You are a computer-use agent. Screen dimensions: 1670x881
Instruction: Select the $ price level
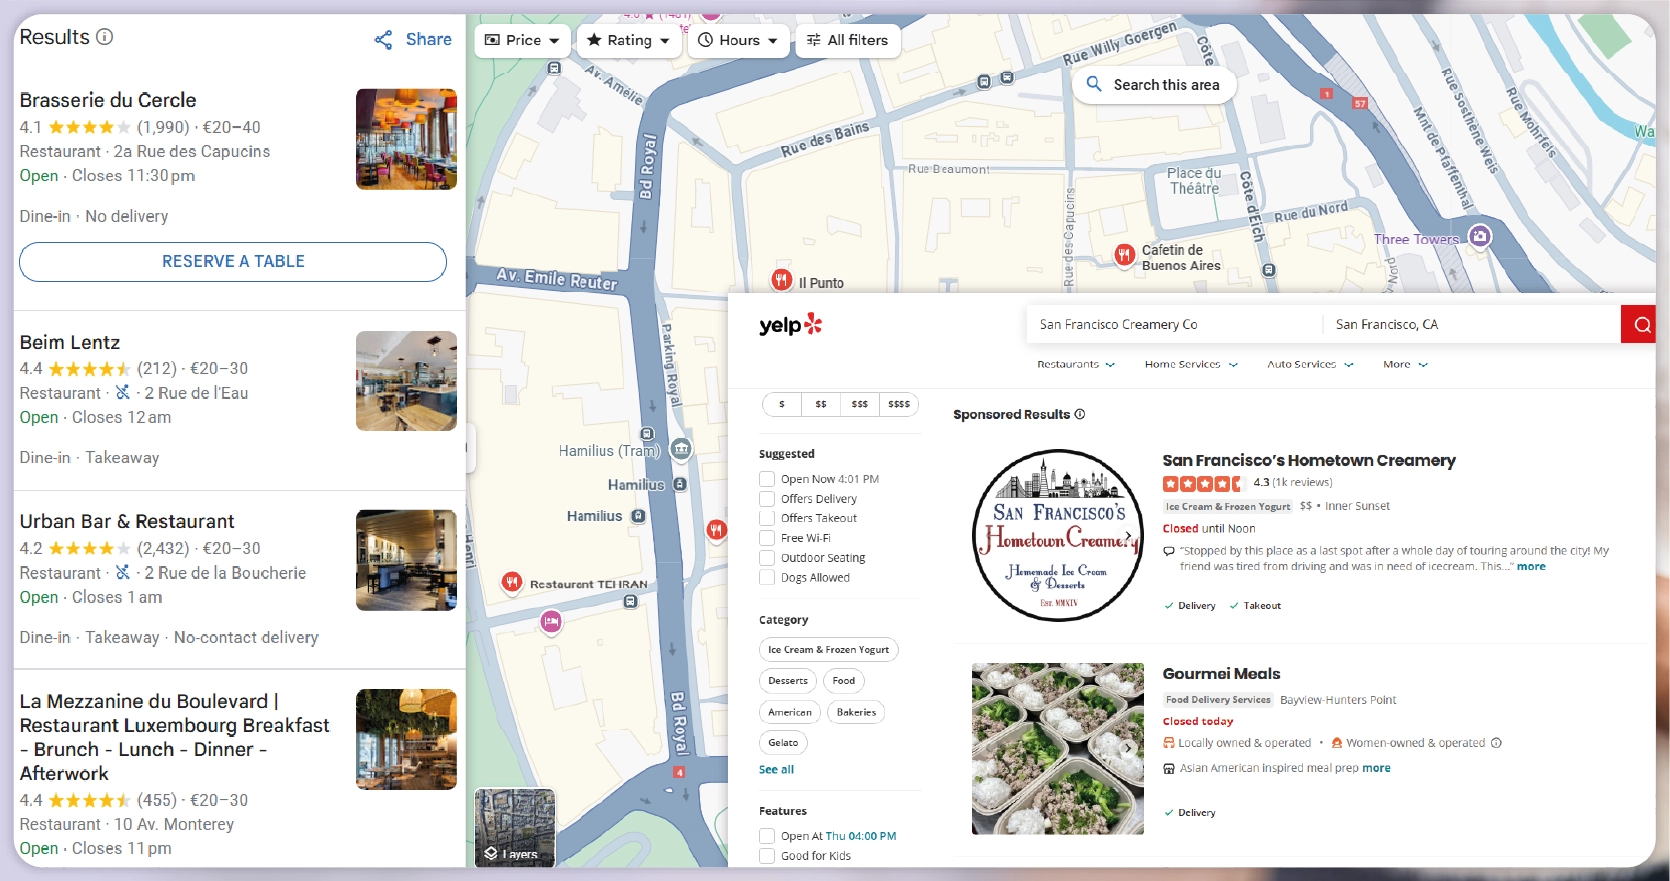pos(782,404)
